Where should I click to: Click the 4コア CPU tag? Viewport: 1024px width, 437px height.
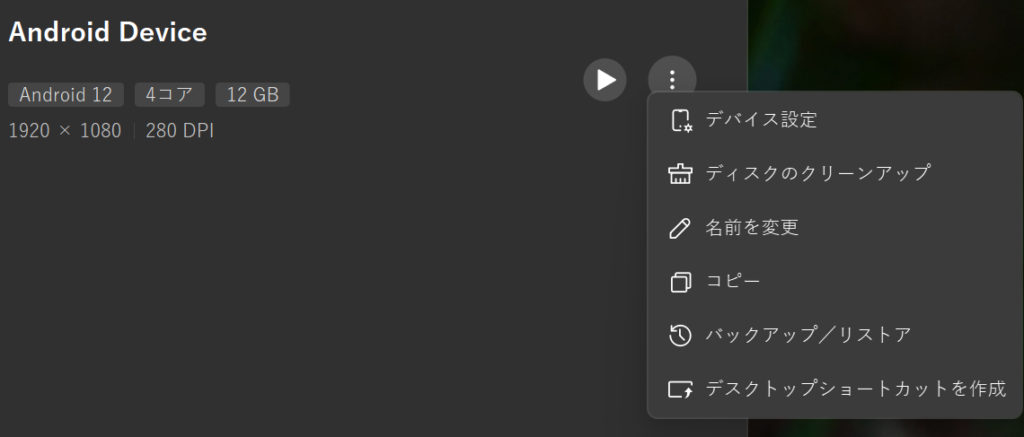169,95
